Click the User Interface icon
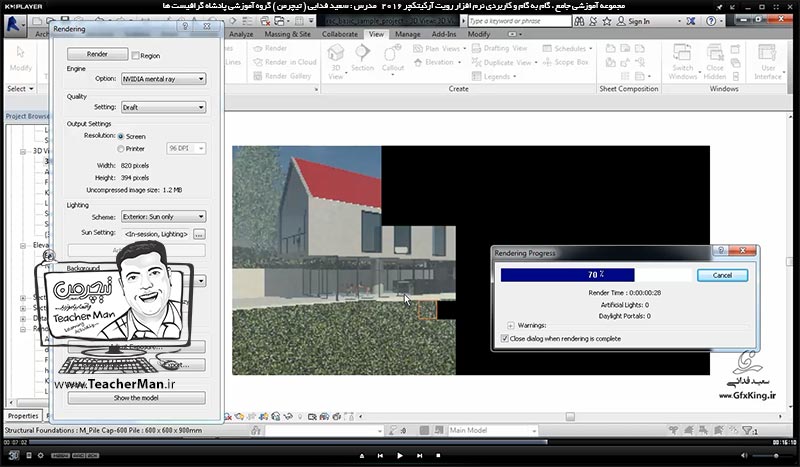The width and height of the screenshot is (800, 467). pyautogui.click(x=767, y=53)
